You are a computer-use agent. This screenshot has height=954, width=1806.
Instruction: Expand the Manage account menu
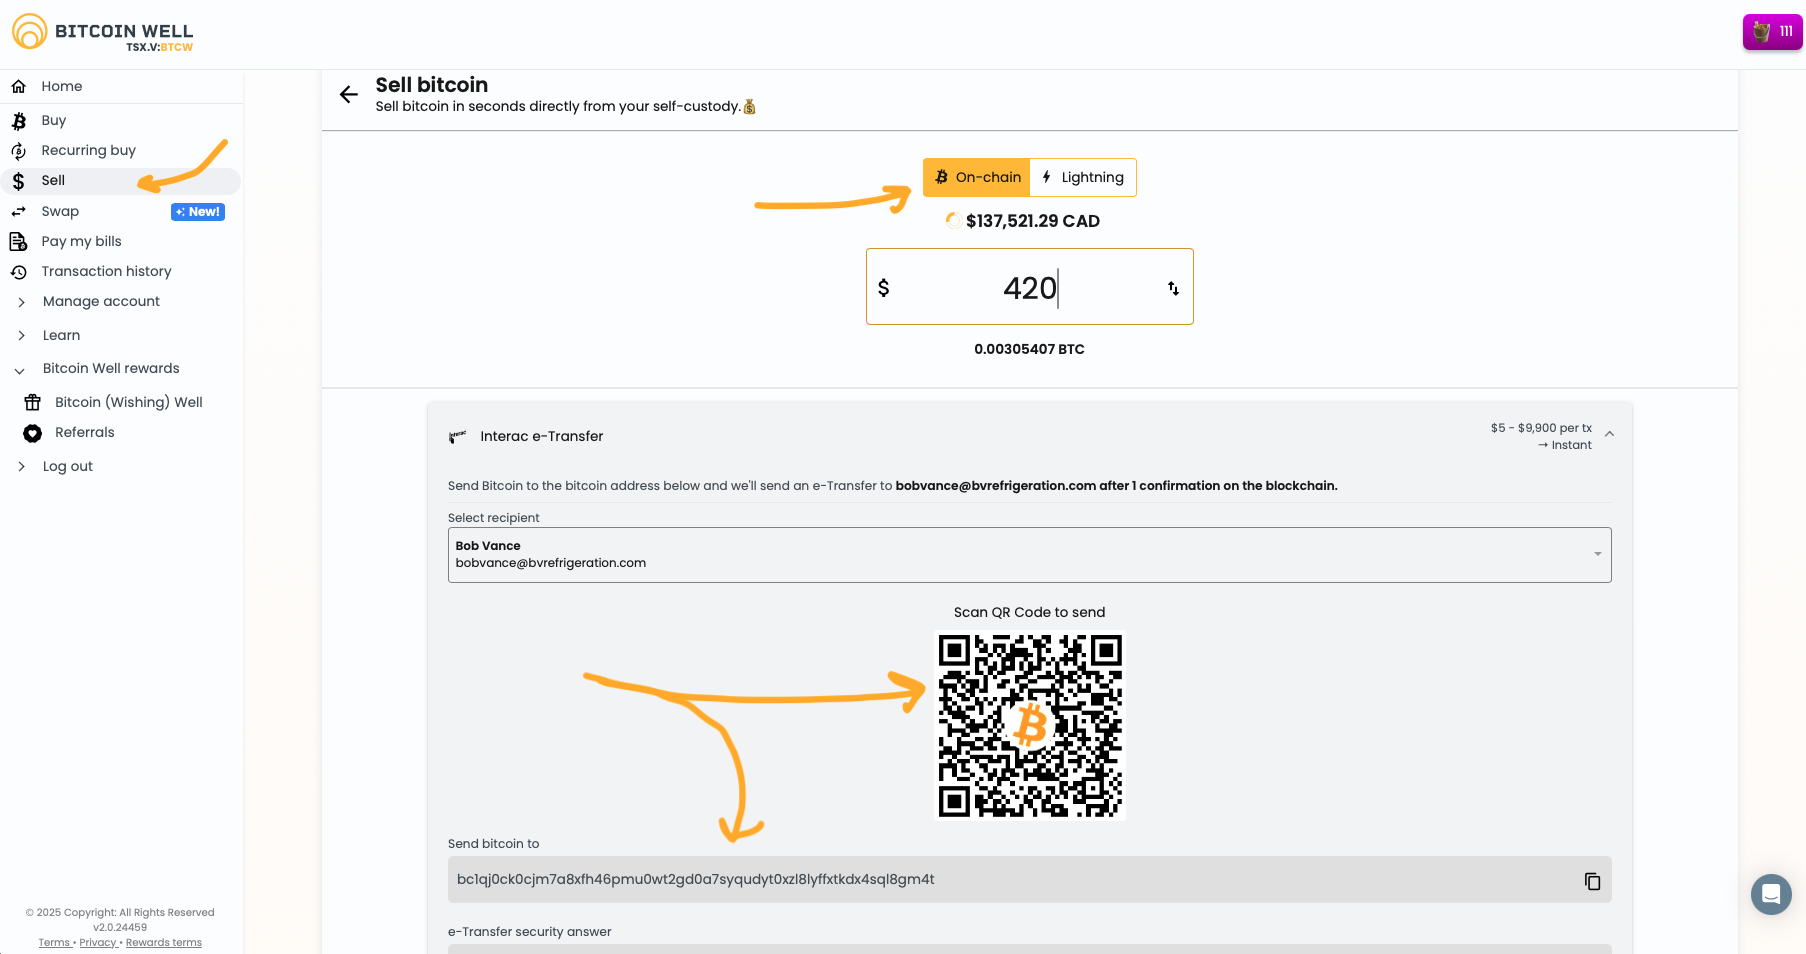(x=101, y=302)
